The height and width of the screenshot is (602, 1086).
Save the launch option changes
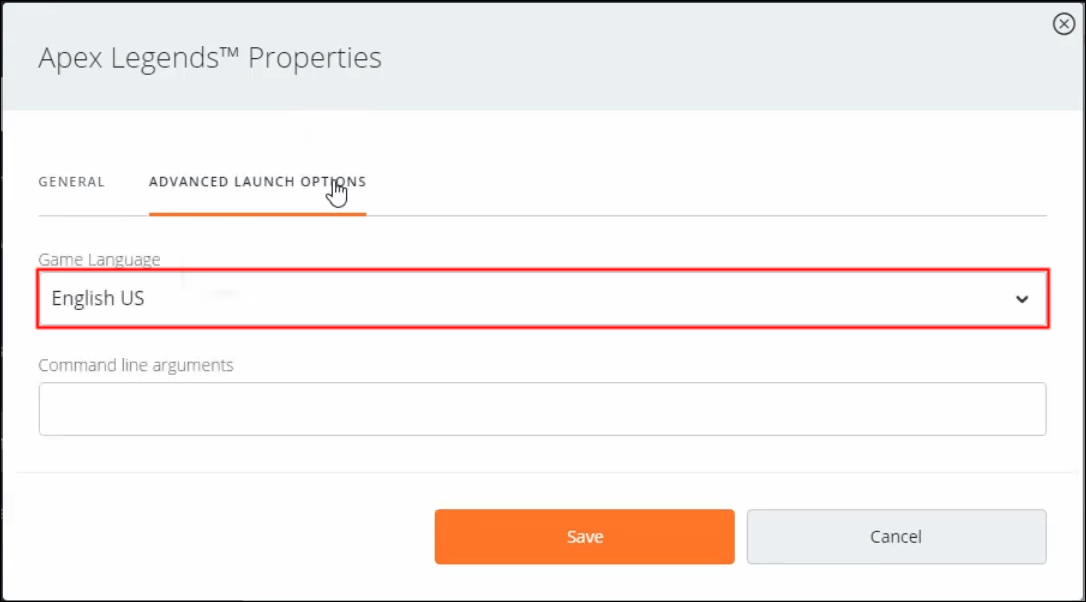[x=585, y=537]
